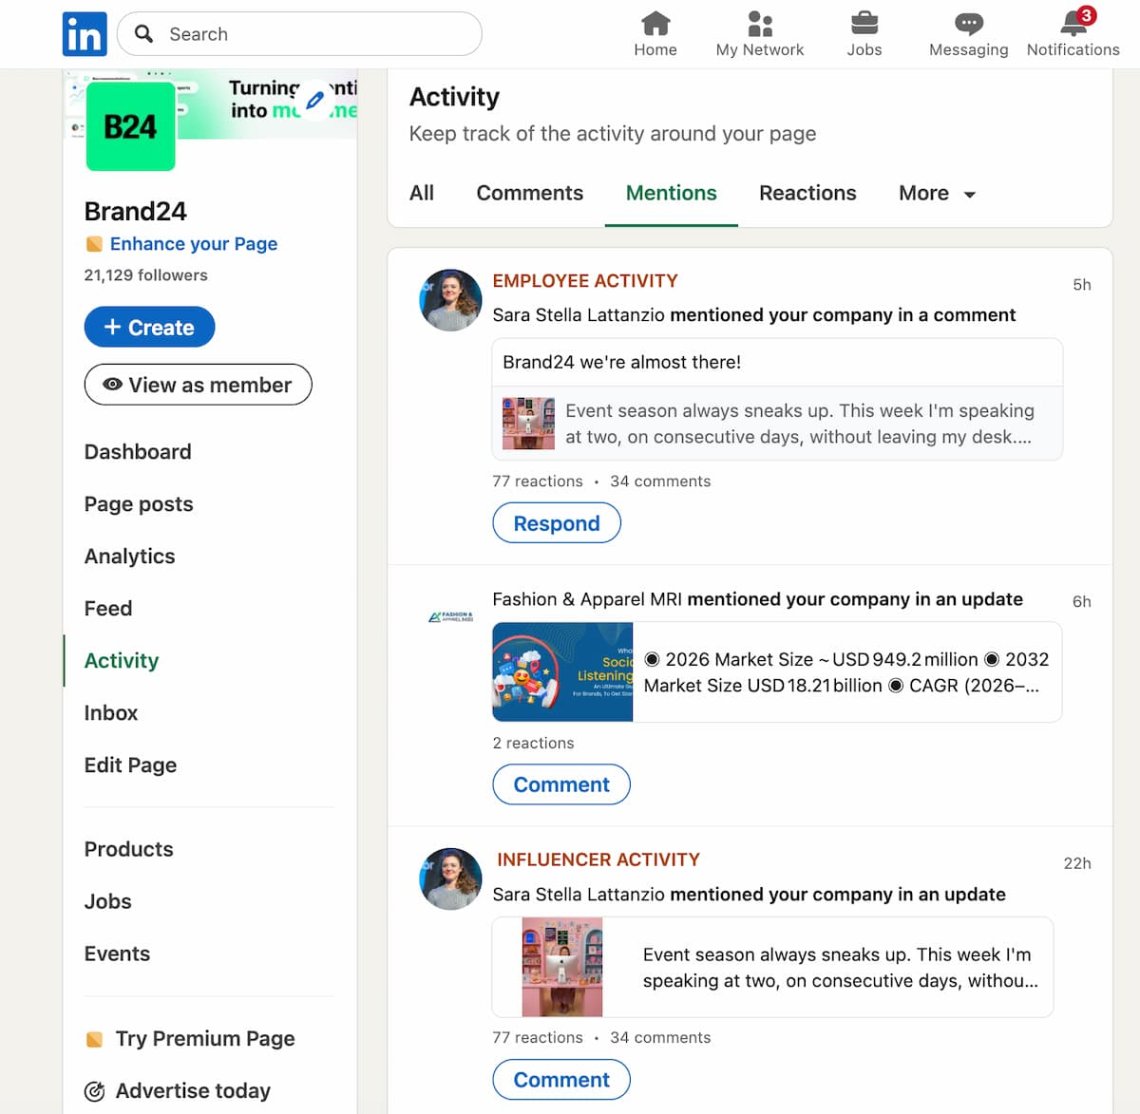Open Sara Stella Lattanzio's profile picture
The height and width of the screenshot is (1114, 1140).
point(450,300)
